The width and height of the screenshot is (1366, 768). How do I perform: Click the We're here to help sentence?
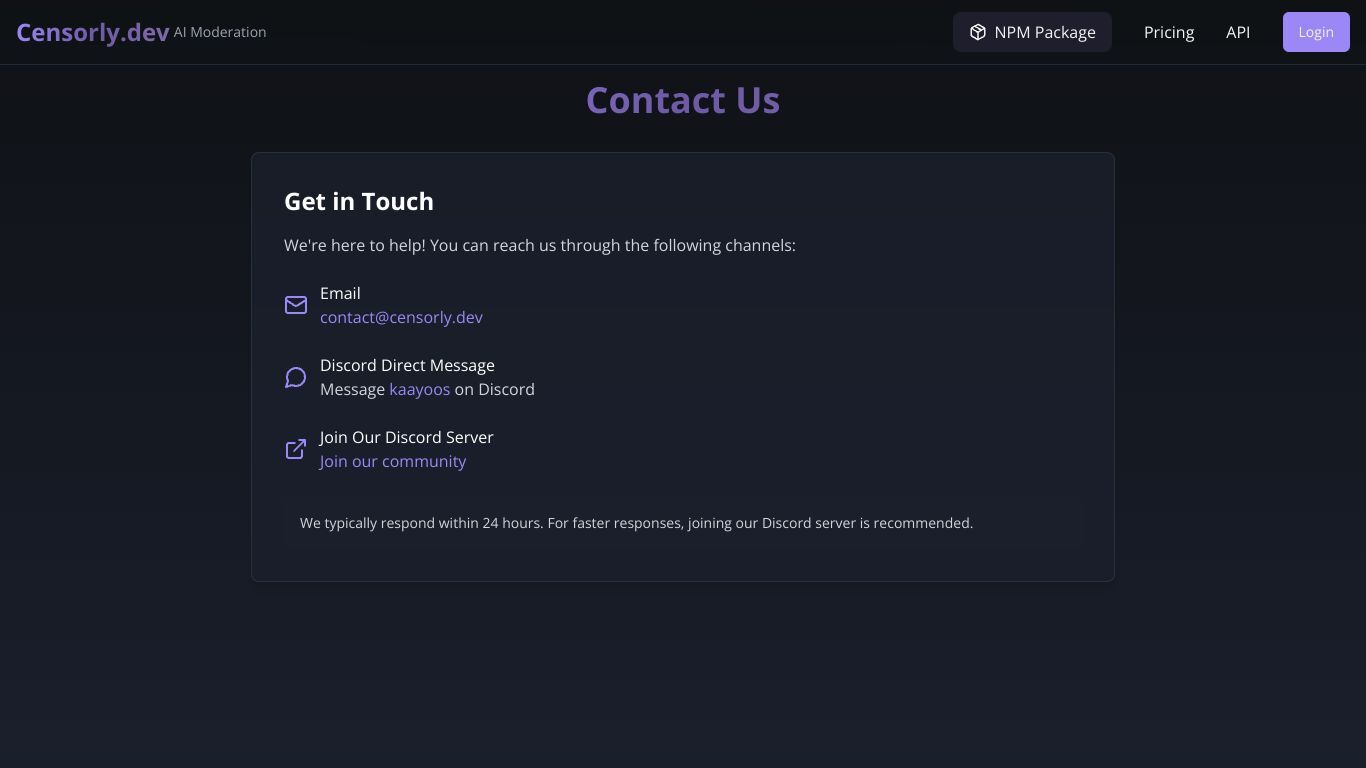540,245
